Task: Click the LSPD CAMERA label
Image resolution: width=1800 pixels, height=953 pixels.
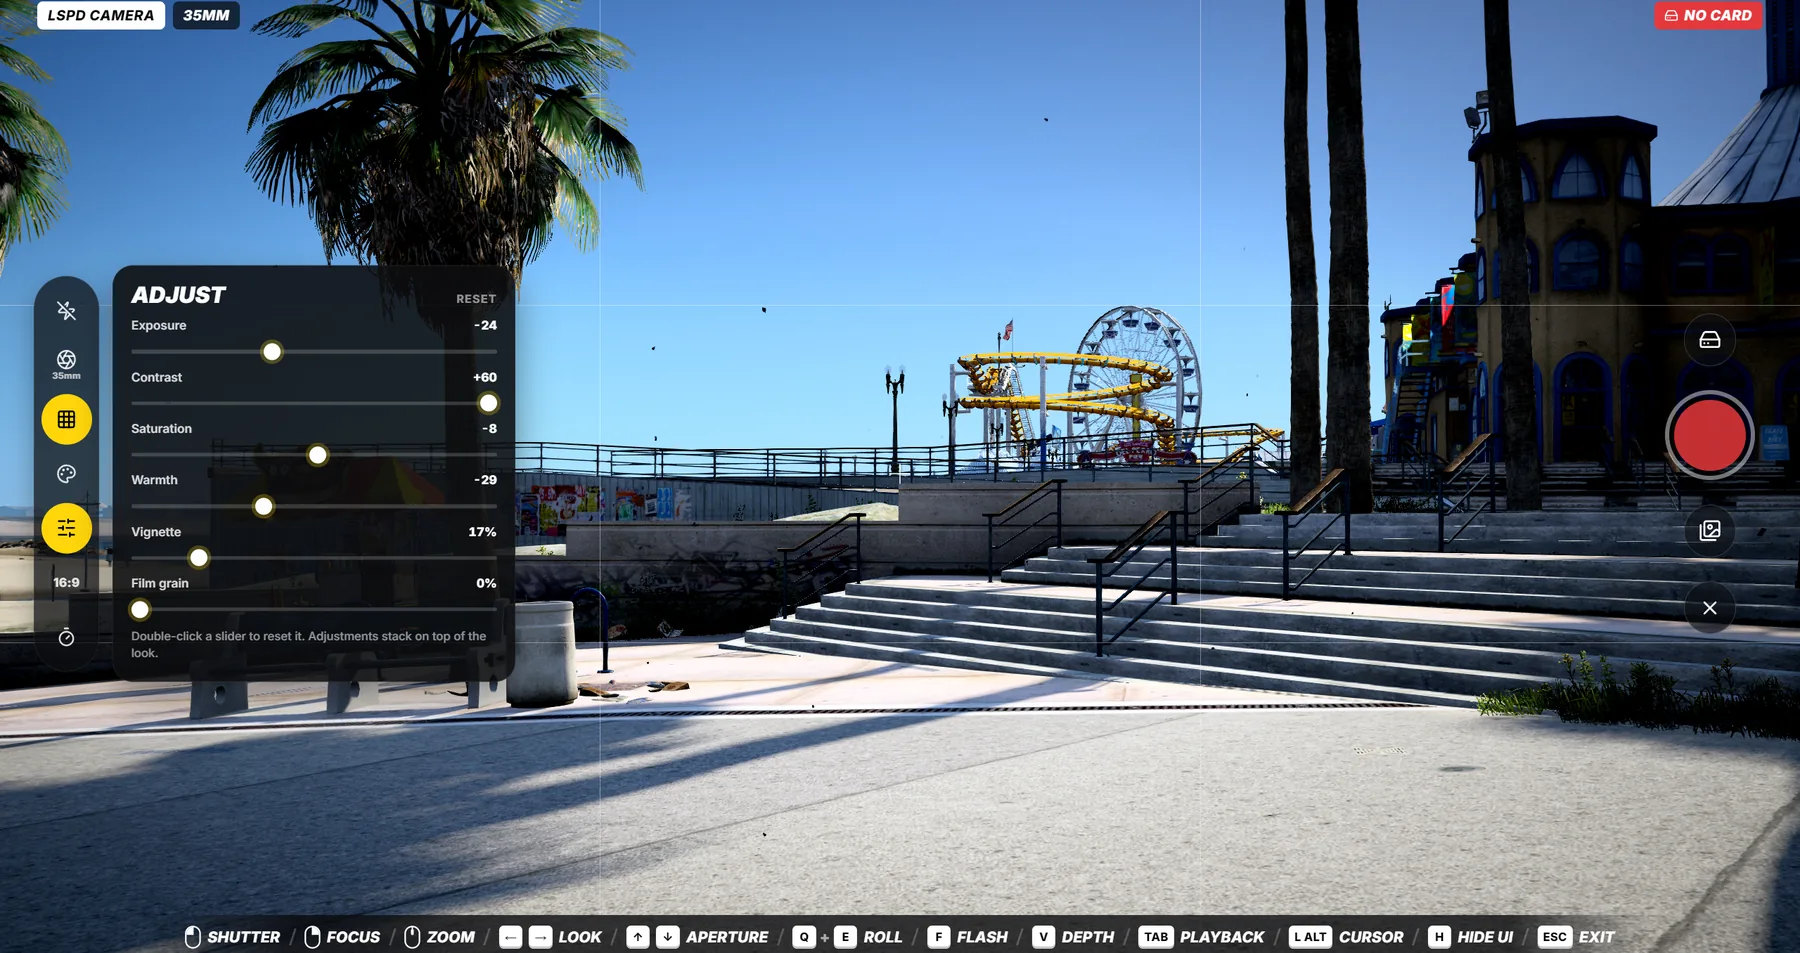Action: pos(101,15)
